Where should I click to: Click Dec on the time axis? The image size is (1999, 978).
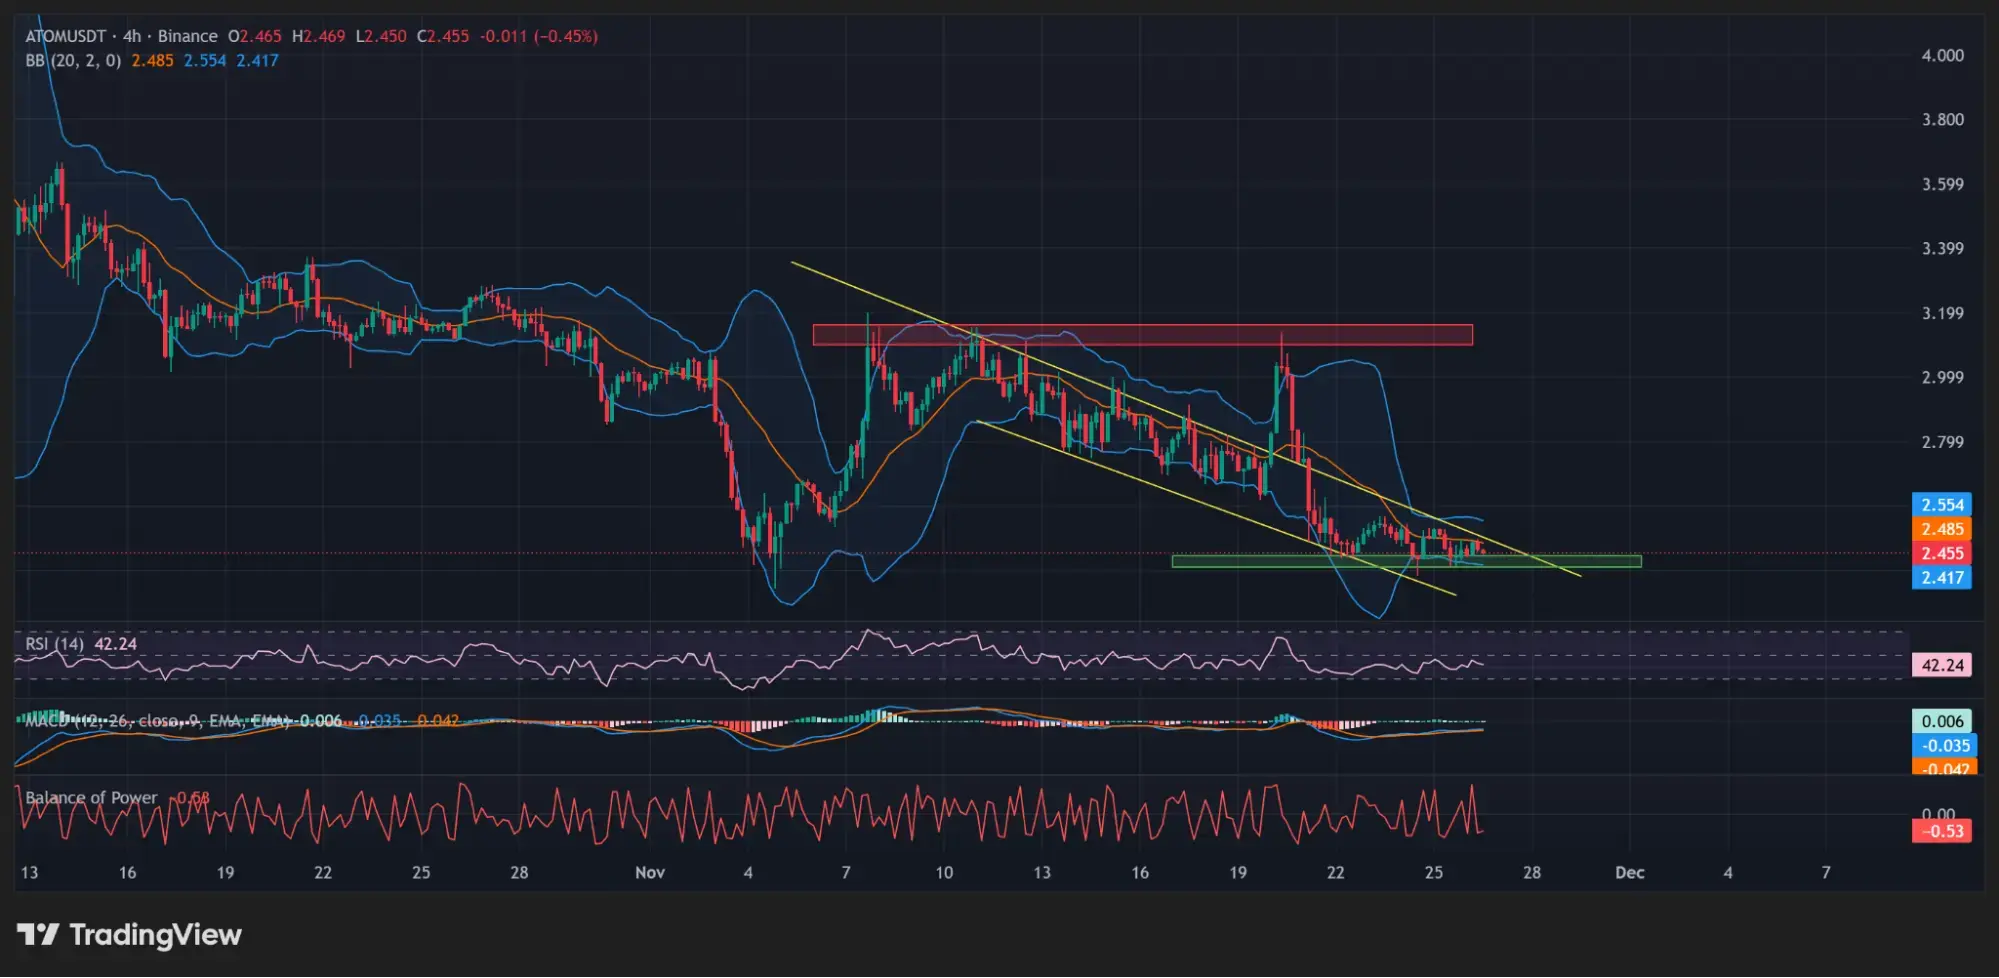click(x=1629, y=872)
